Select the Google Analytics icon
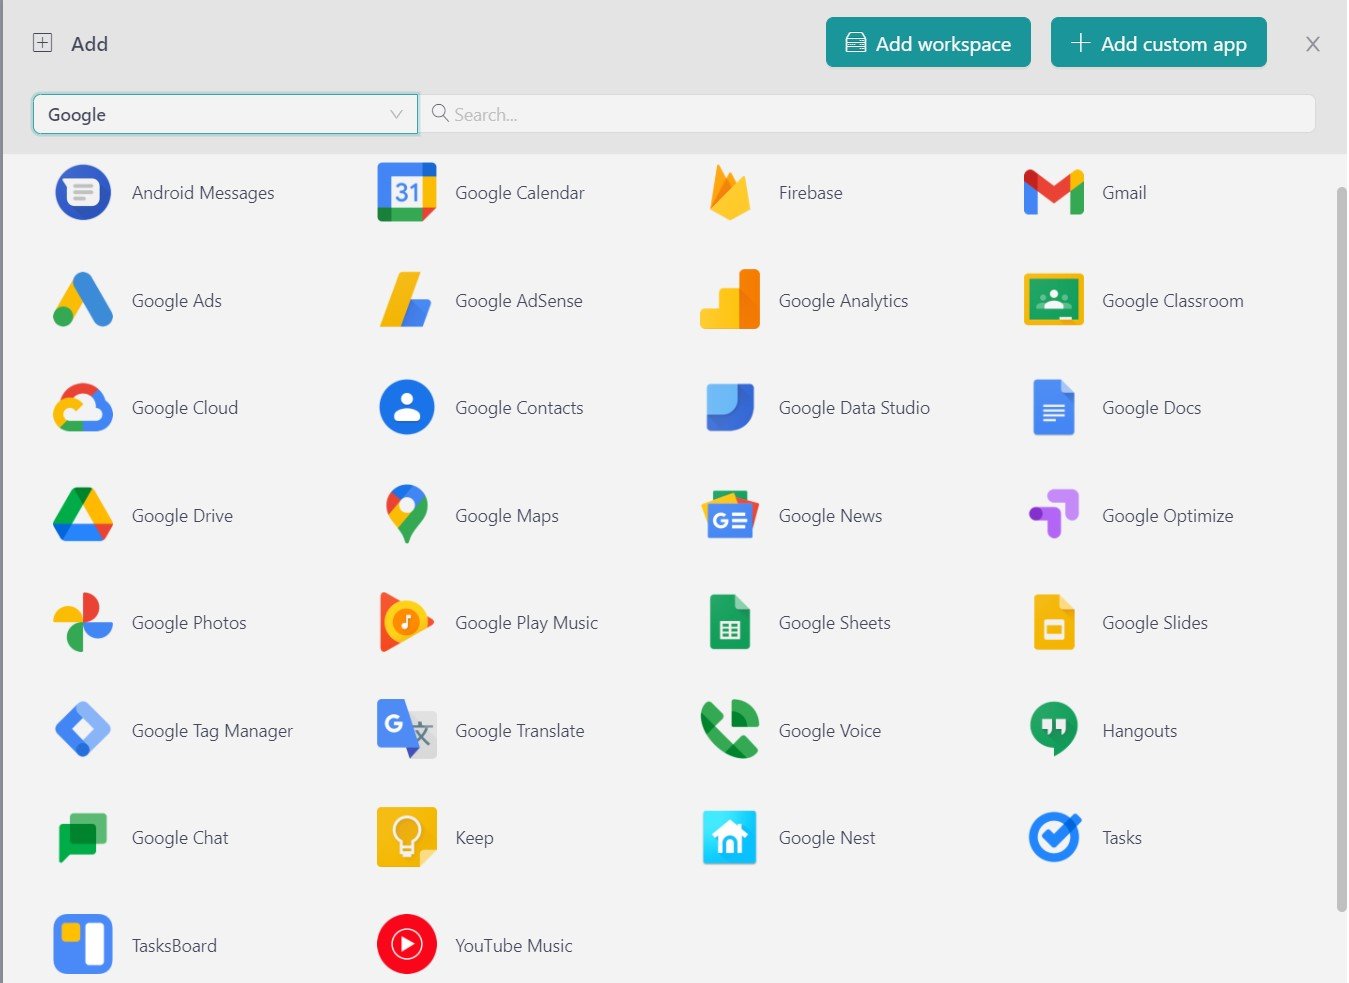1349x983 pixels. (x=728, y=300)
